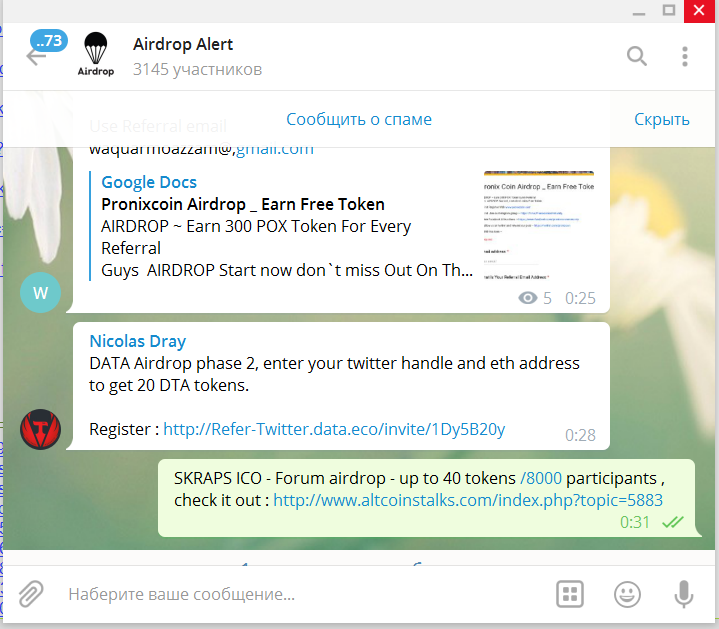
Task: Click the 0:25 message timestamp
Action: (x=580, y=298)
